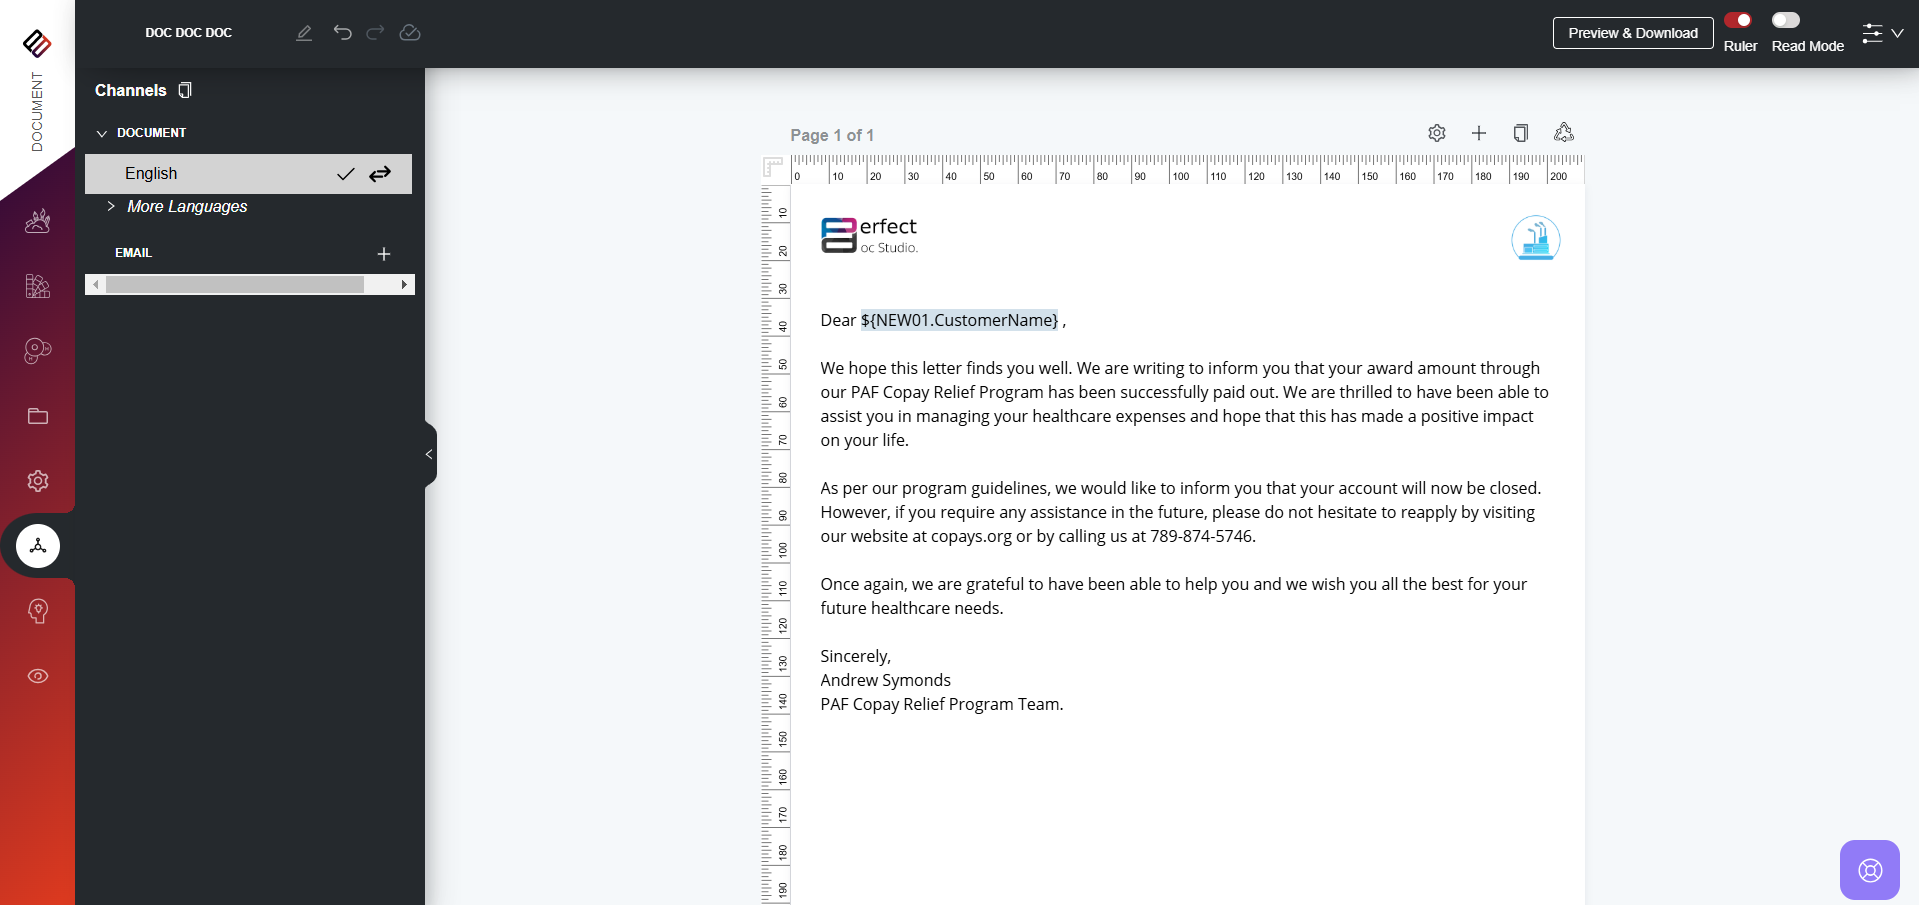Open the settings sliders dropdown
Image resolution: width=1919 pixels, height=905 pixels.
(x=1882, y=33)
